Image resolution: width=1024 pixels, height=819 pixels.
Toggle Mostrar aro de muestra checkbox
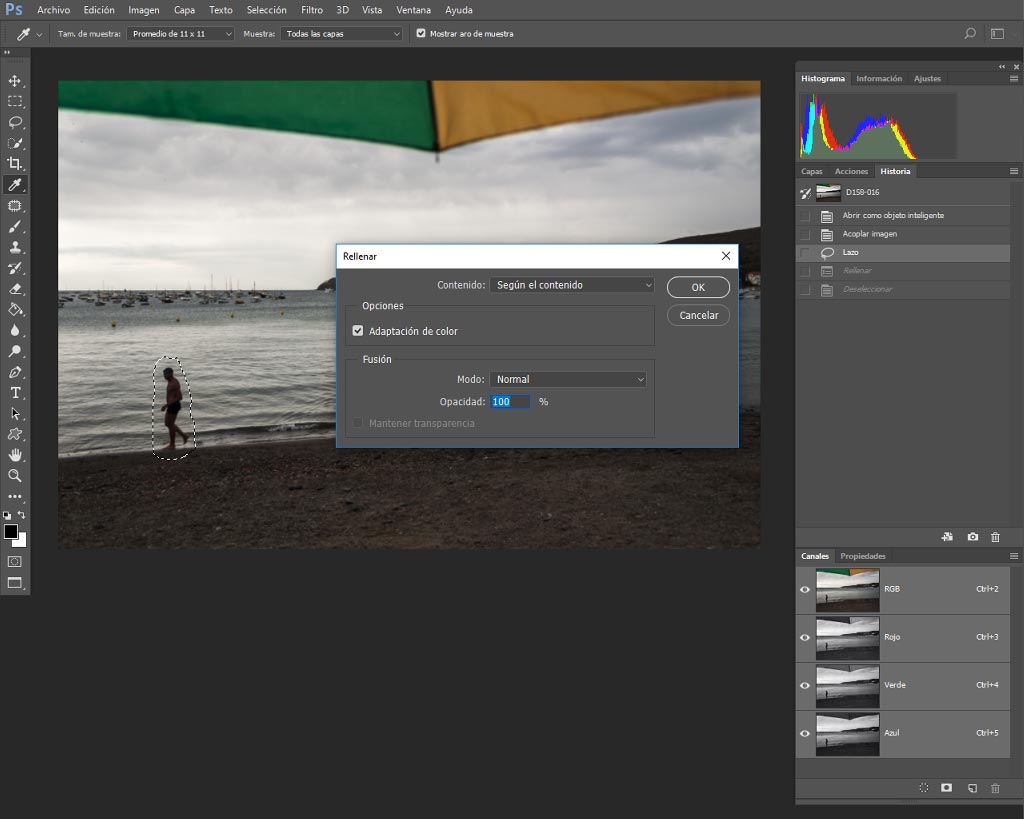pyautogui.click(x=421, y=33)
